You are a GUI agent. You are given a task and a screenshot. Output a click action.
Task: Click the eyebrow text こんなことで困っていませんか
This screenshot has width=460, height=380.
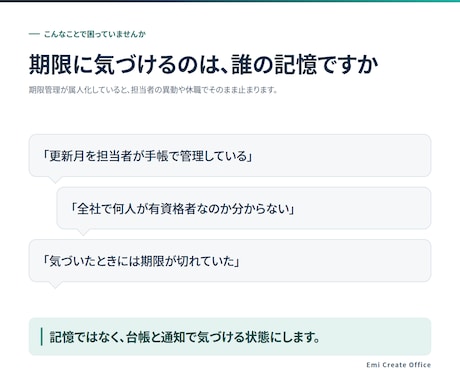(95, 34)
